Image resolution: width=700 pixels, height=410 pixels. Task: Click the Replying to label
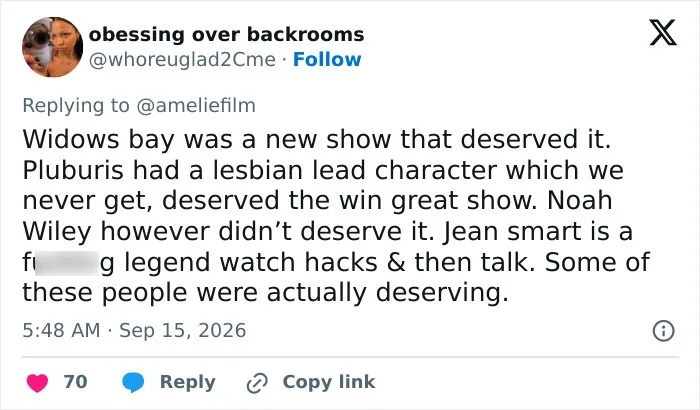click(76, 106)
